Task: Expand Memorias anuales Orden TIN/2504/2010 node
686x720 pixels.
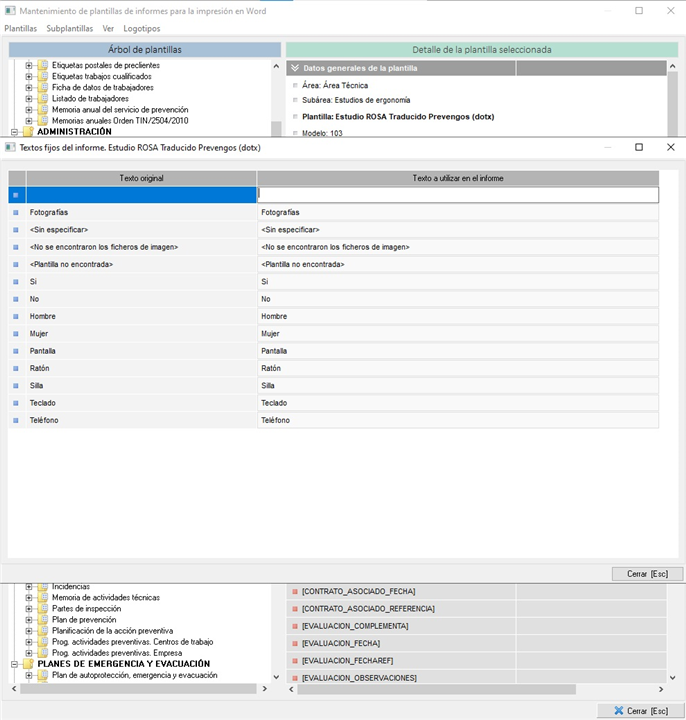Action: tap(29, 120)
